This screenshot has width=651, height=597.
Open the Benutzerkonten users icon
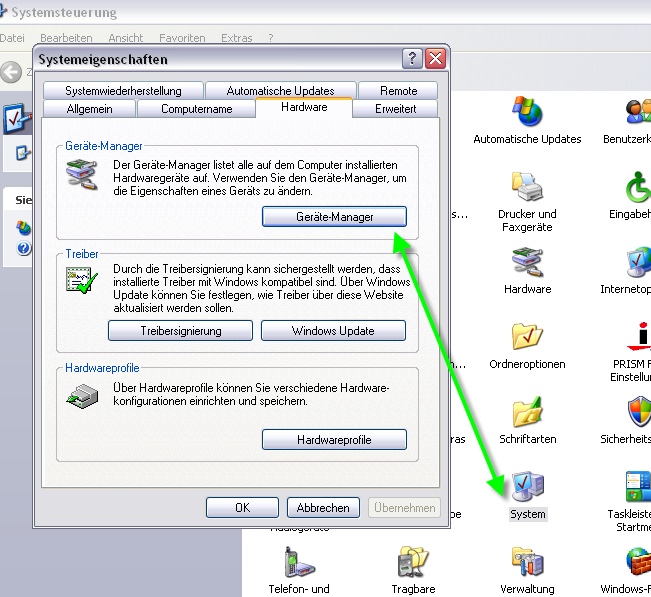click(x=639, y=111)
